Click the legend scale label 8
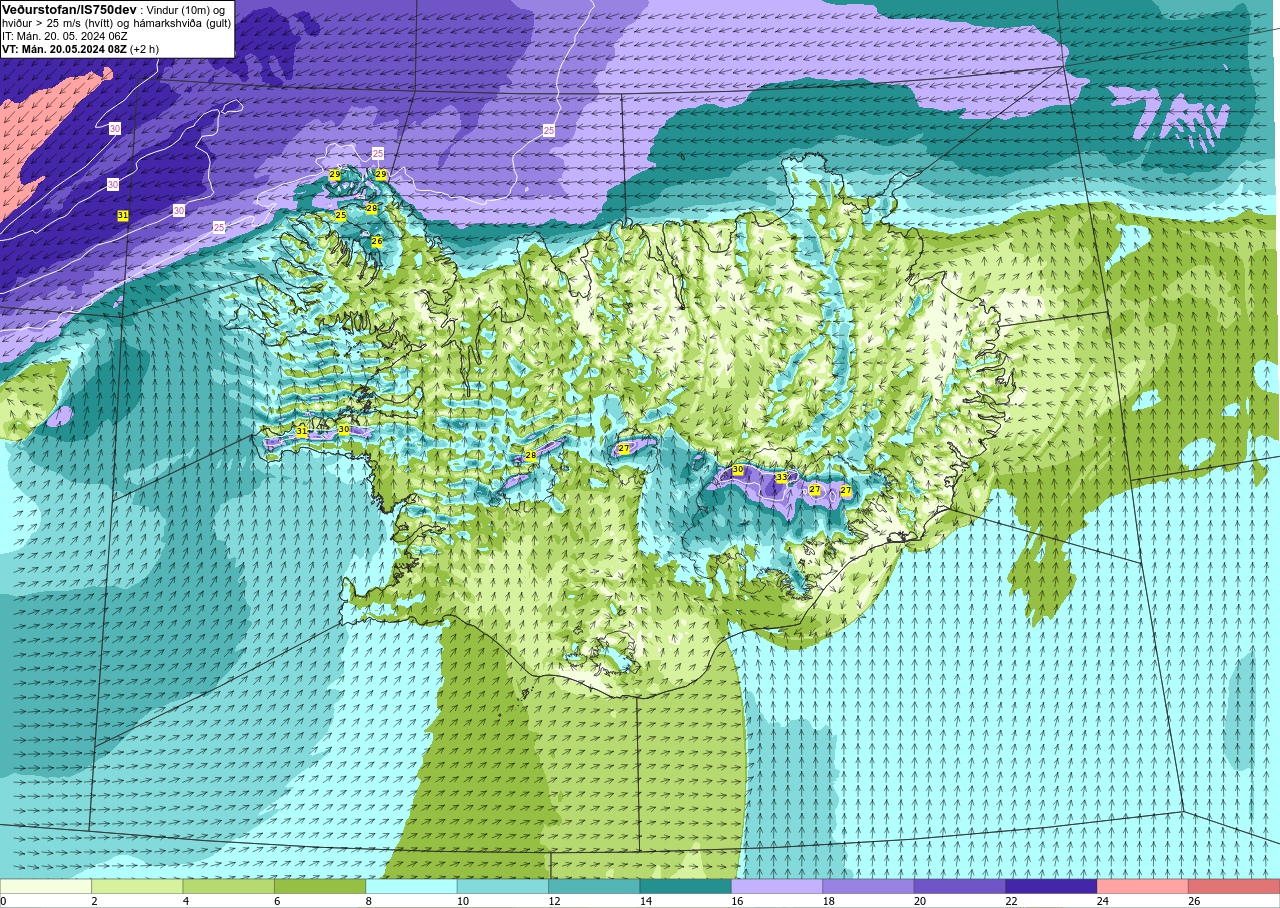This screenshot has height=908, width=1280. click(367, 901)
